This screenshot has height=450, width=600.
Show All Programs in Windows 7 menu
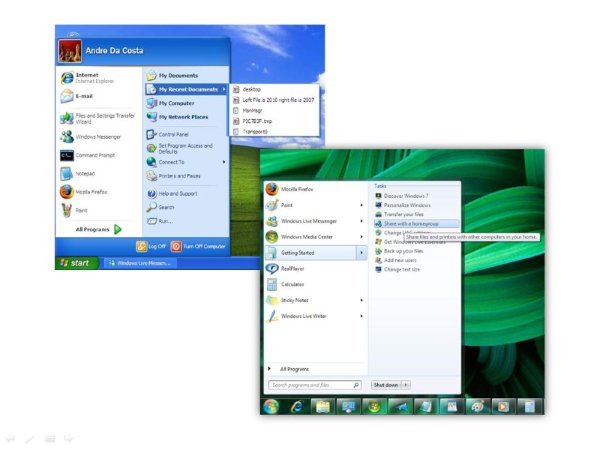(x=289, y=369)
